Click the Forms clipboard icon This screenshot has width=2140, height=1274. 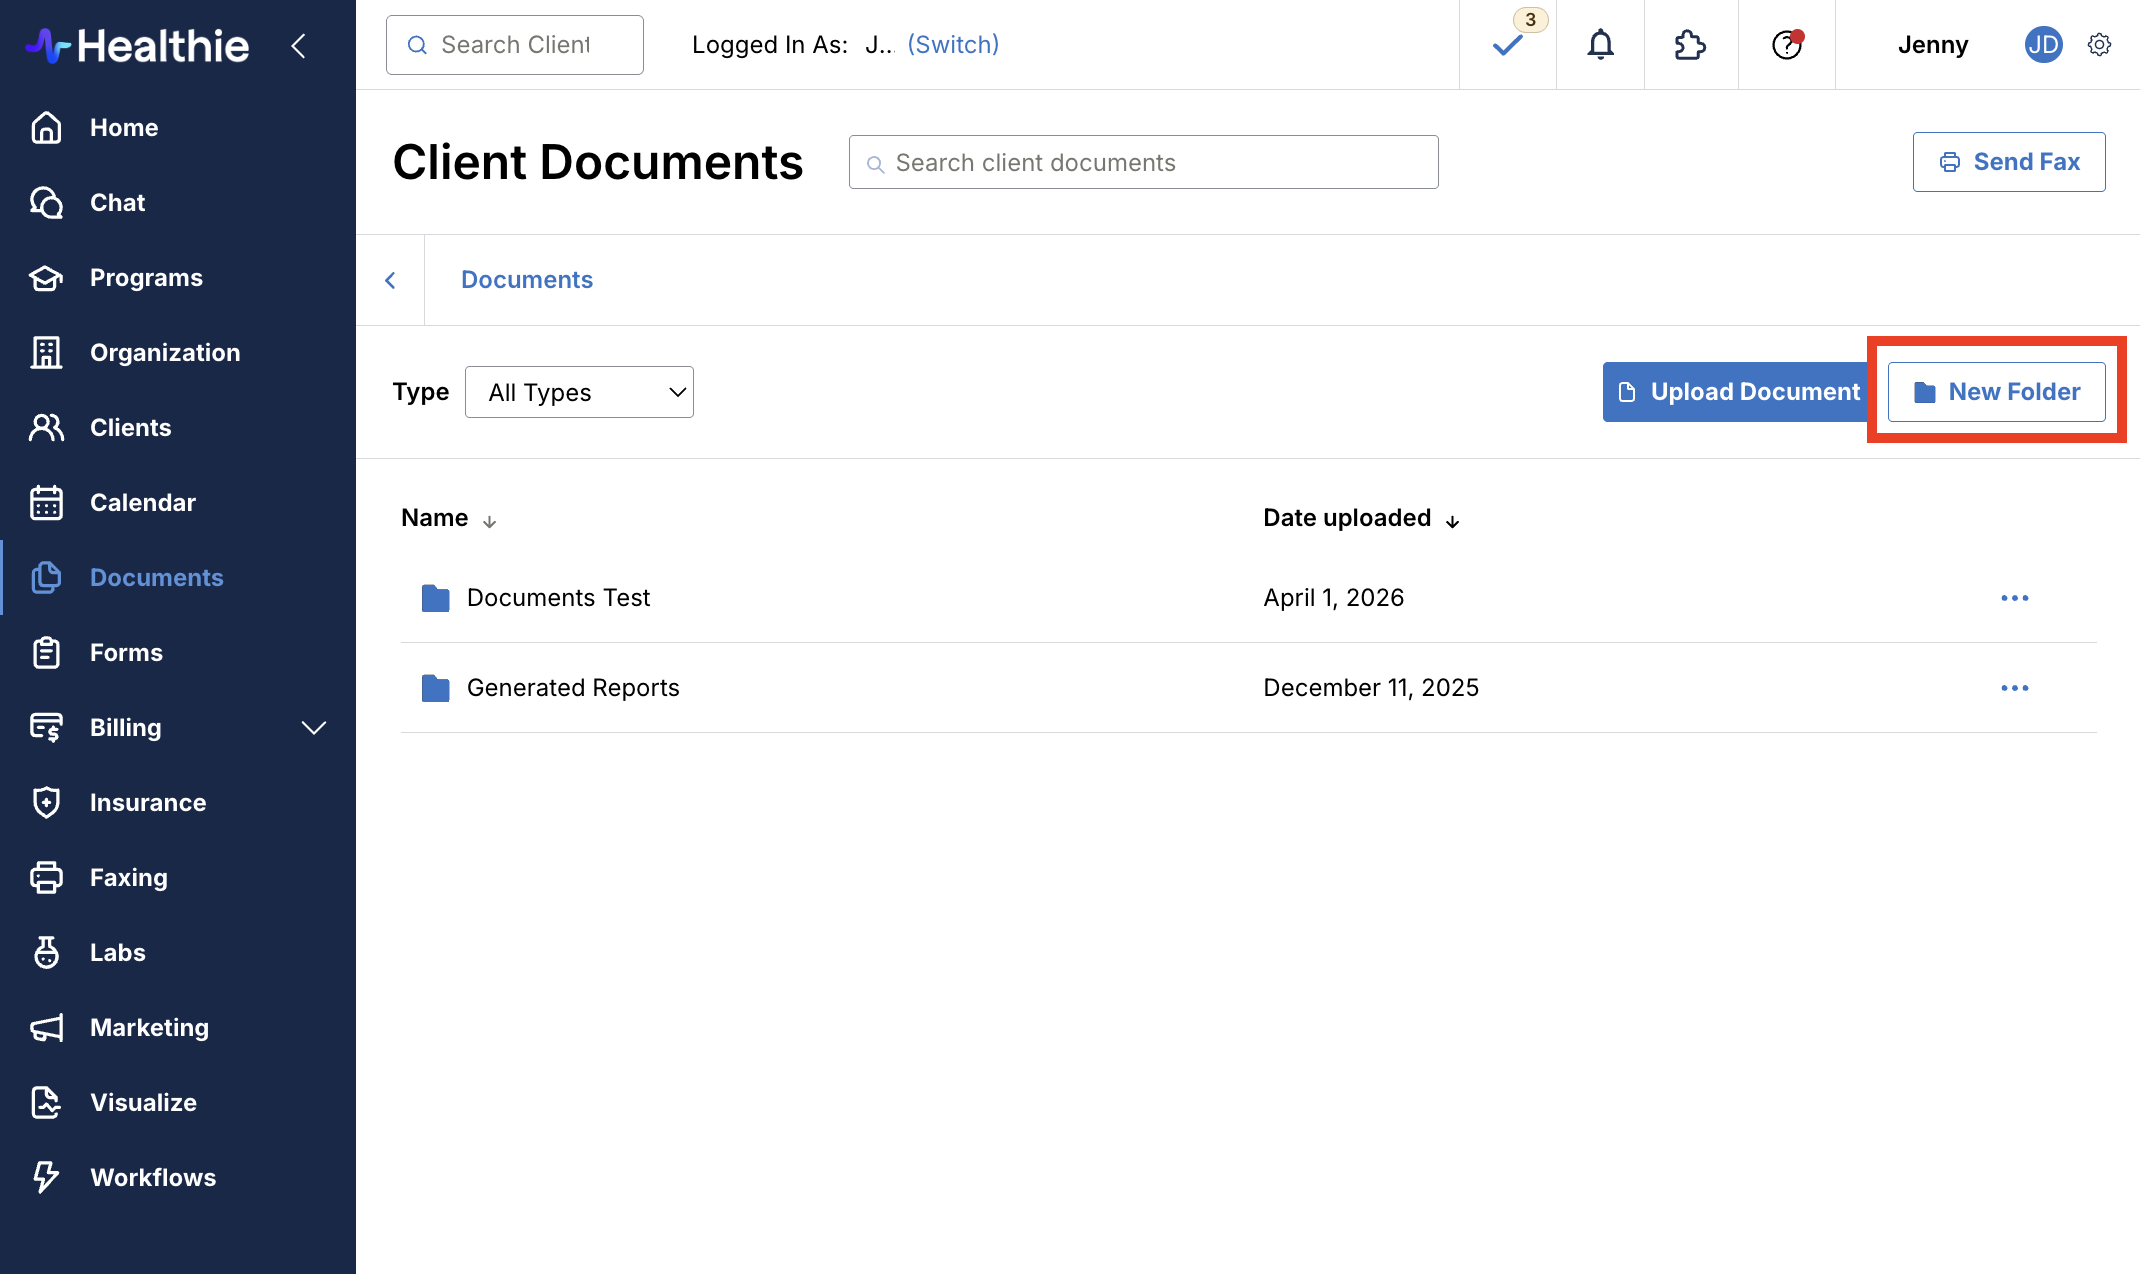(46, 652)
